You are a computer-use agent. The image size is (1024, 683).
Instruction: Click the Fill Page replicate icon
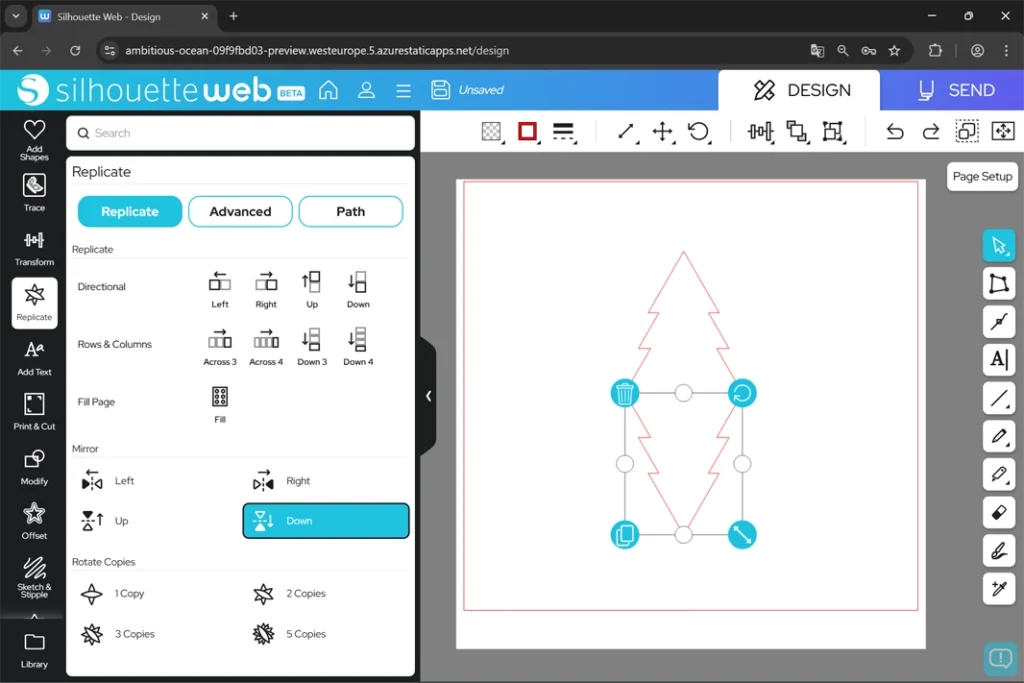click(x=220, y=397)
